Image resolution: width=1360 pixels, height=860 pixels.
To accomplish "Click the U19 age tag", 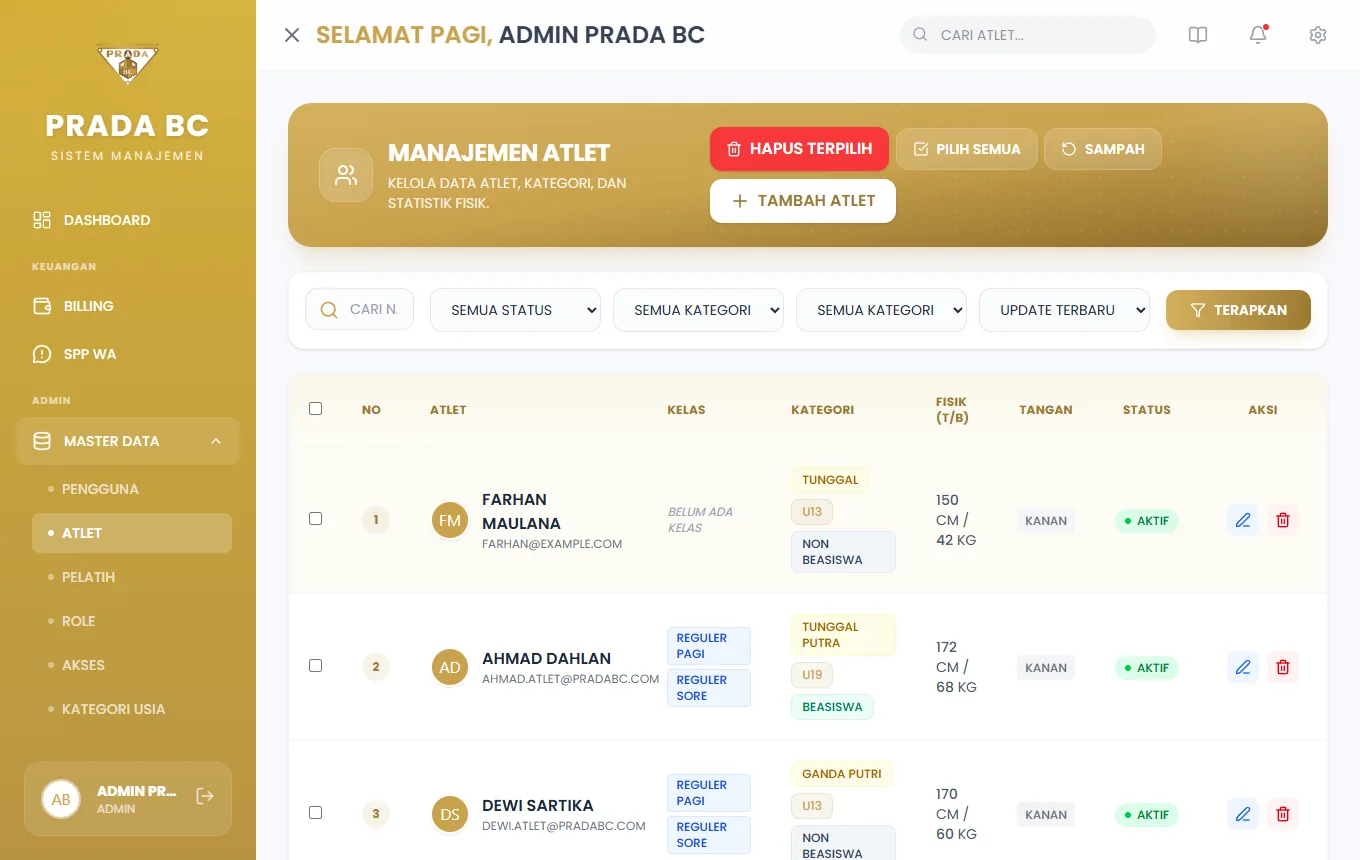I will click(812, 675).
